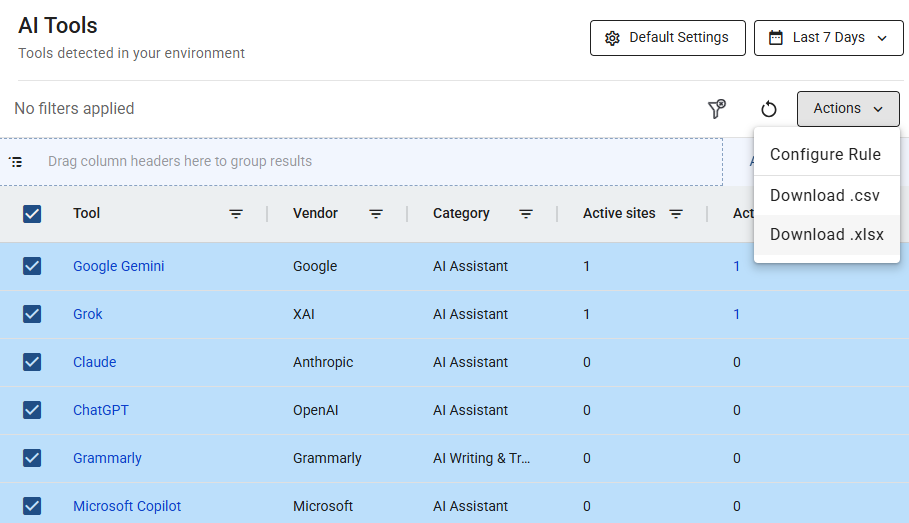This screenshot has height=523, width=909.
Task: Sort by the Vendor column header
Action: point(315,213)
